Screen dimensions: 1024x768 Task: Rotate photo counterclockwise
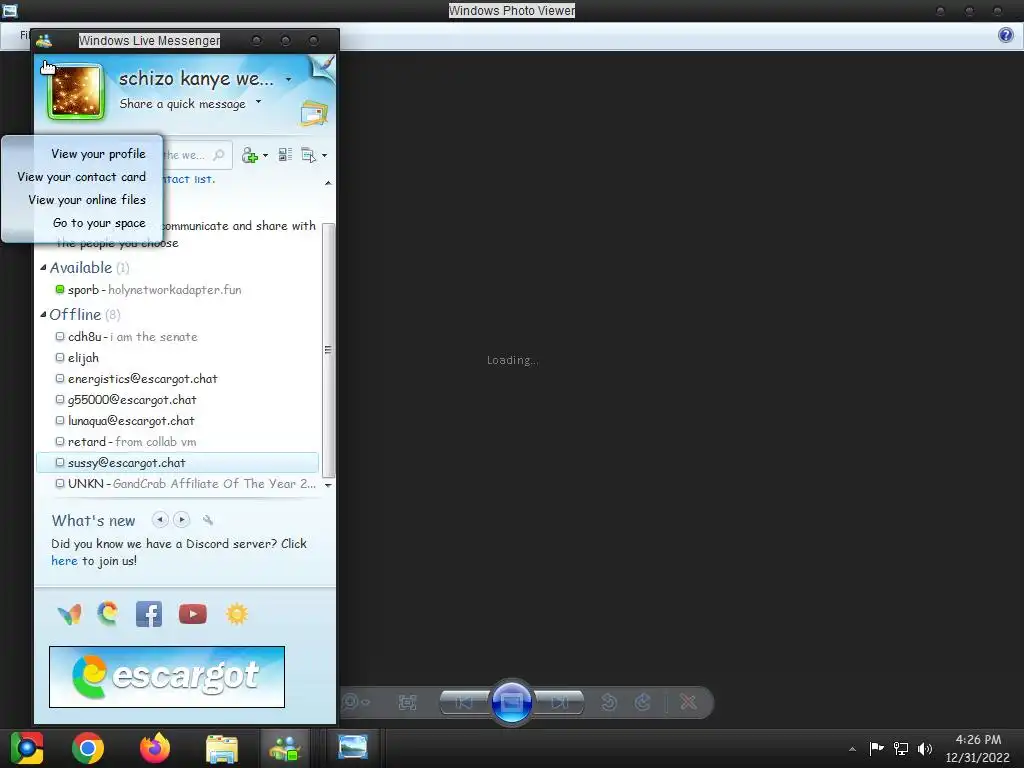click(x=609, y=703)
